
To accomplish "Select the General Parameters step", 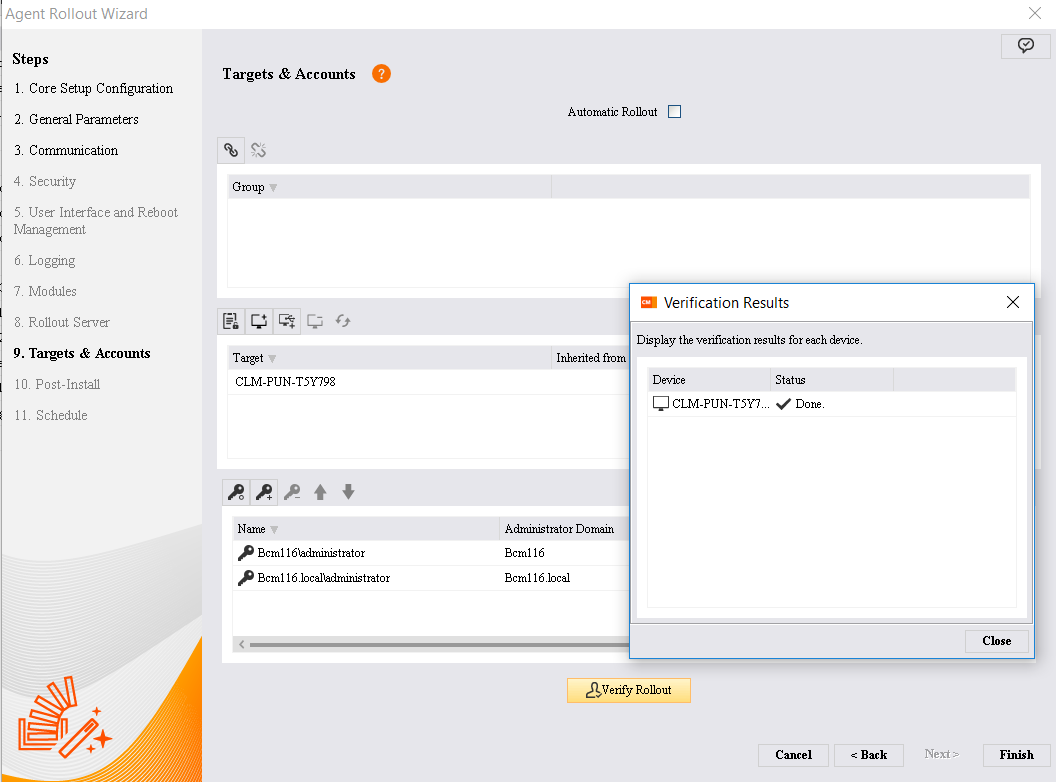I will click(x=83, y=119).
